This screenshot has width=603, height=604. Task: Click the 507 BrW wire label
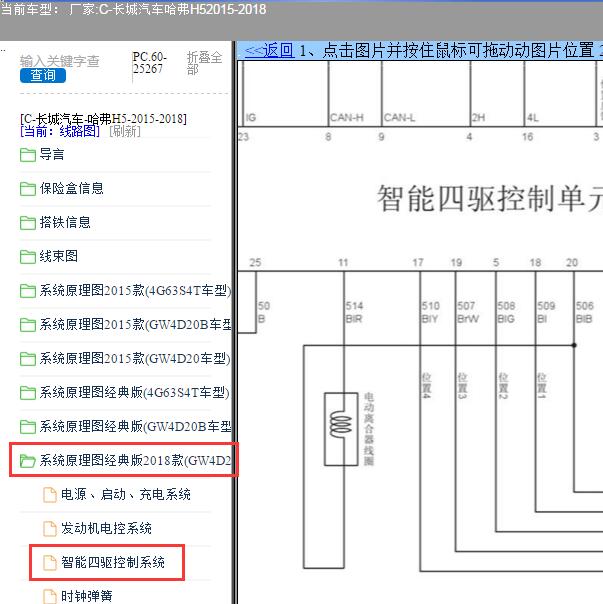(x=468, y=312)
